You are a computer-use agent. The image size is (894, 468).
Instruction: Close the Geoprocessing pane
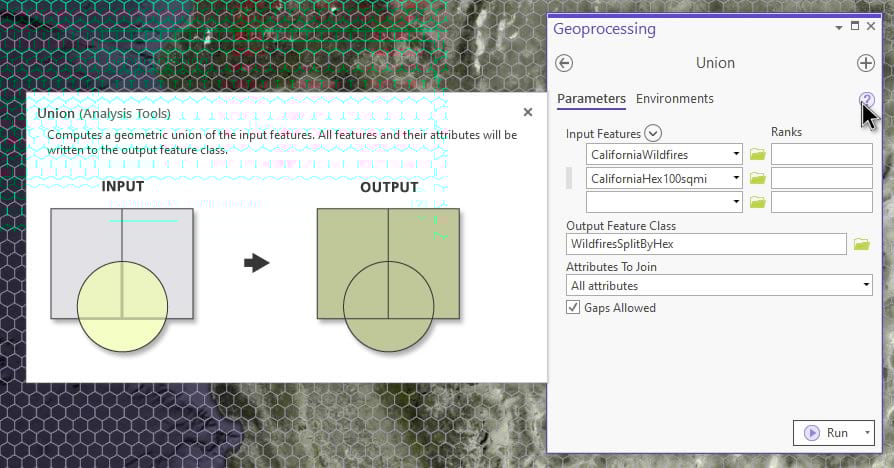pos(871,26)
